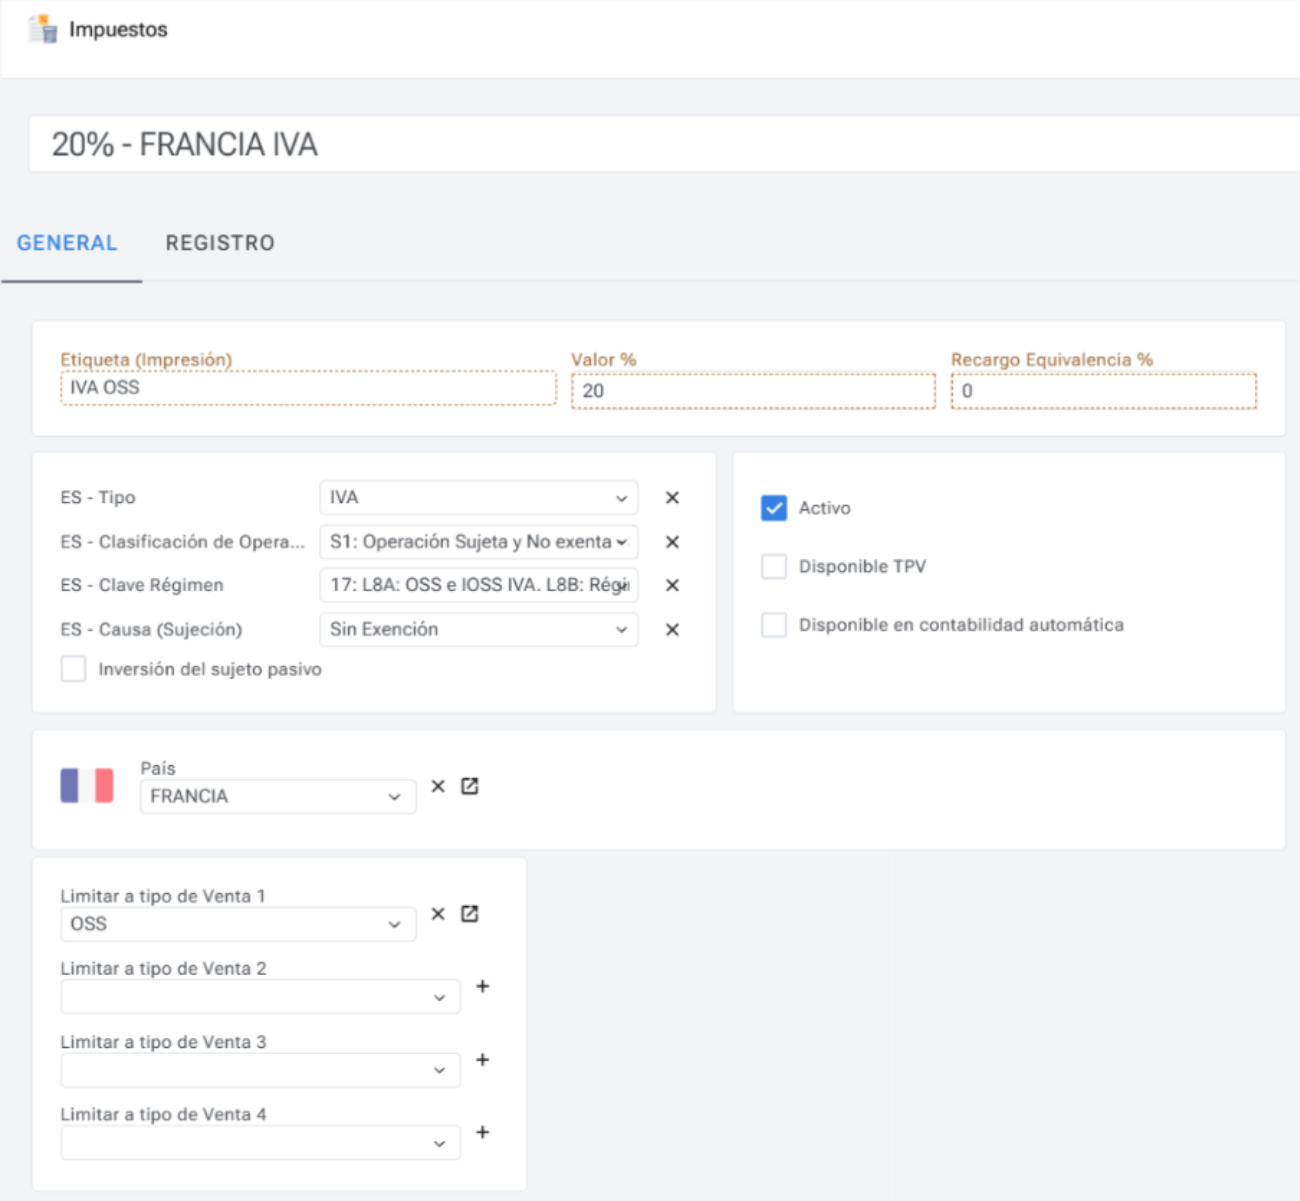Remove the selected País FRANCIA
The width and height of the screenshot is (1300, 1201).
[438, 787]
